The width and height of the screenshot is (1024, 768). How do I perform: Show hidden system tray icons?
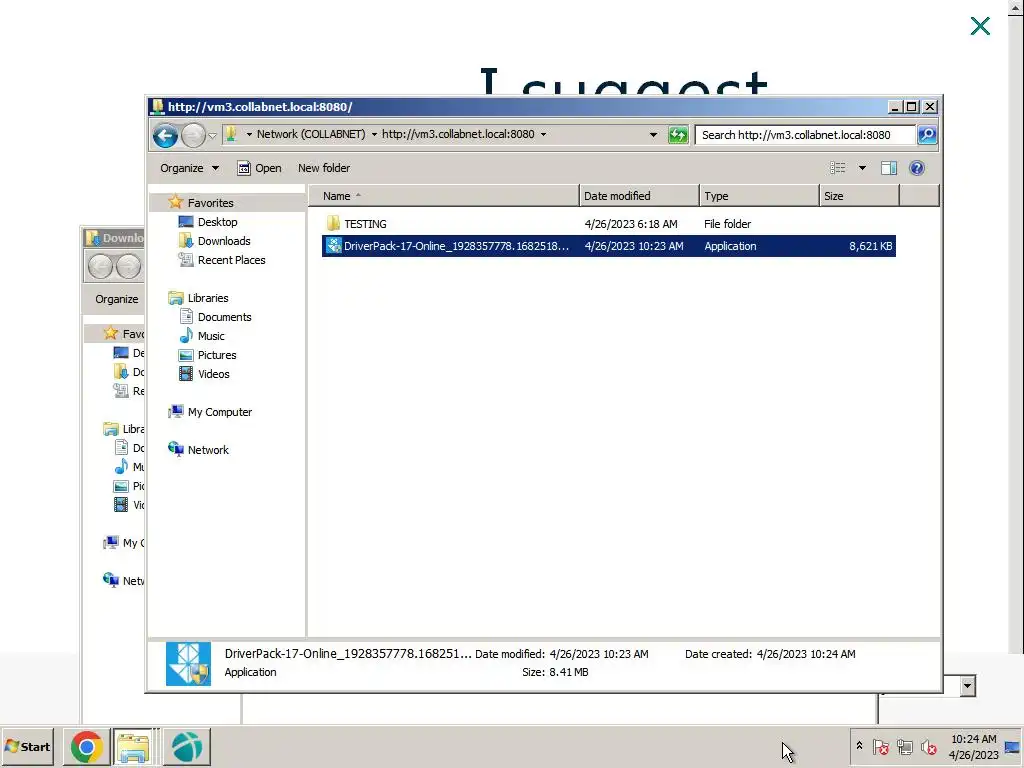[859, 746]
